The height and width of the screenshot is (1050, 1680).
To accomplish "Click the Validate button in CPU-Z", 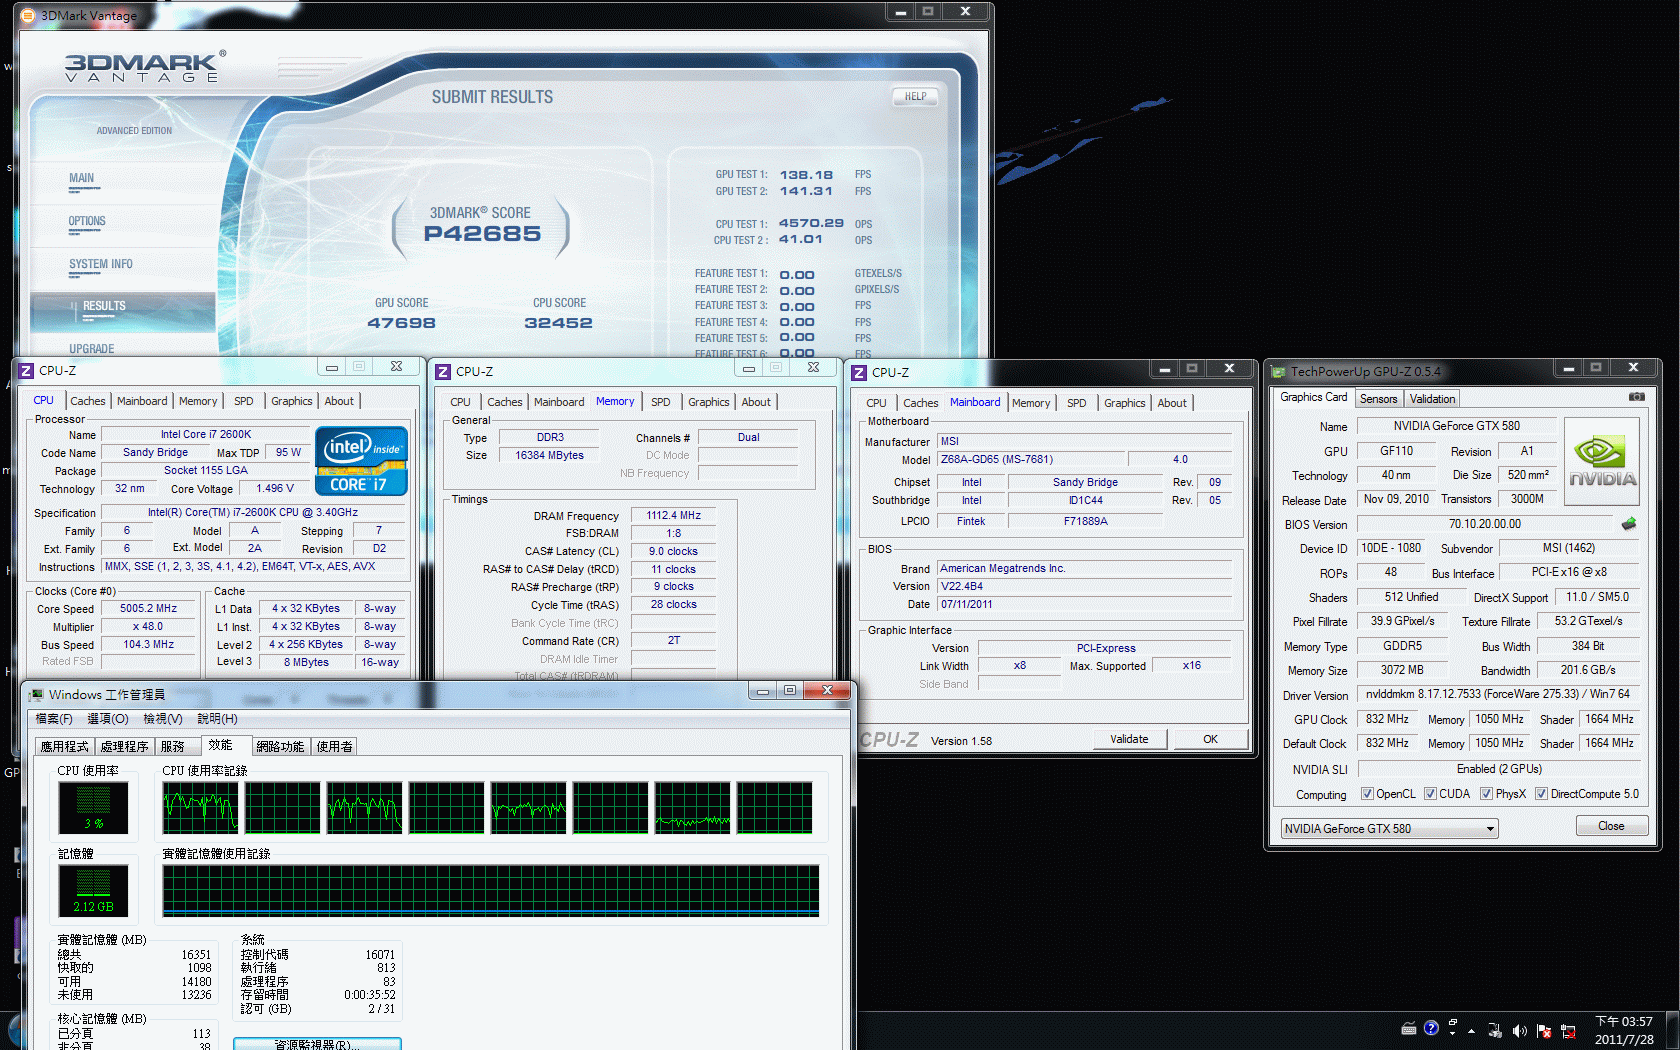I will (x=1129, y=739).
